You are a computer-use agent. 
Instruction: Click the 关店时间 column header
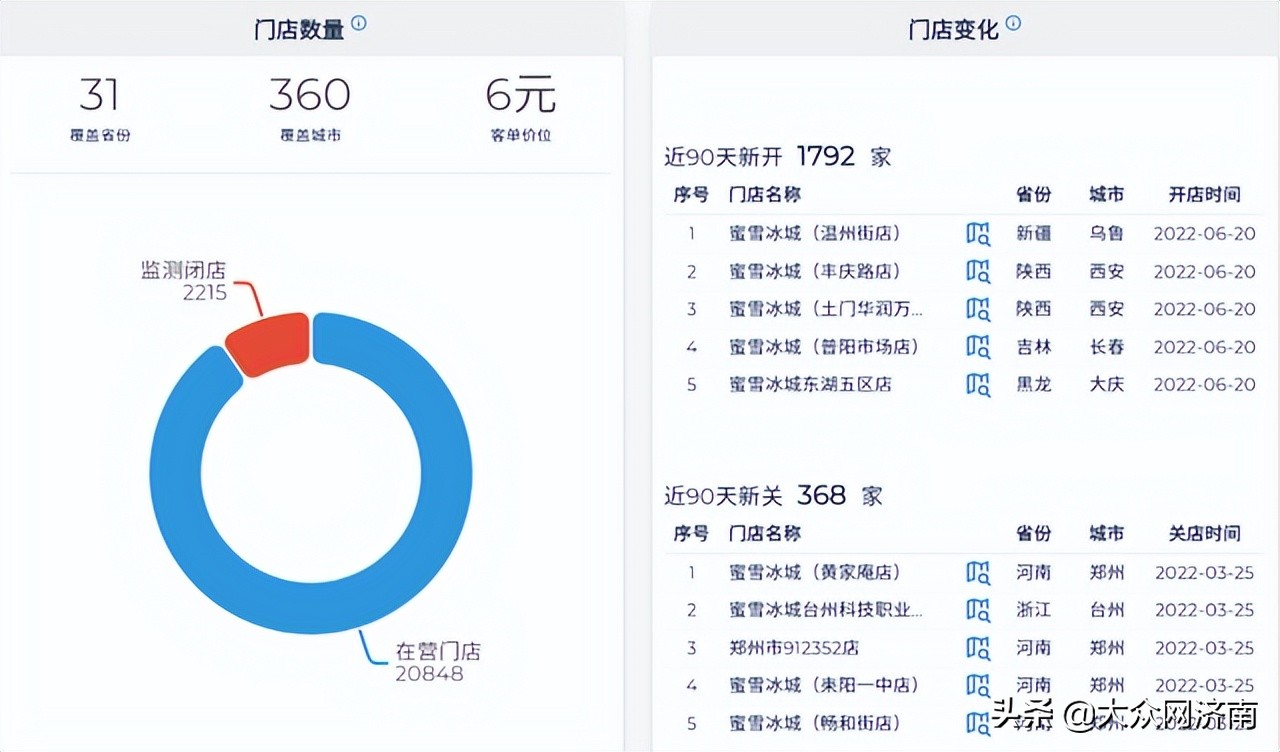(x=1205, y=534)
